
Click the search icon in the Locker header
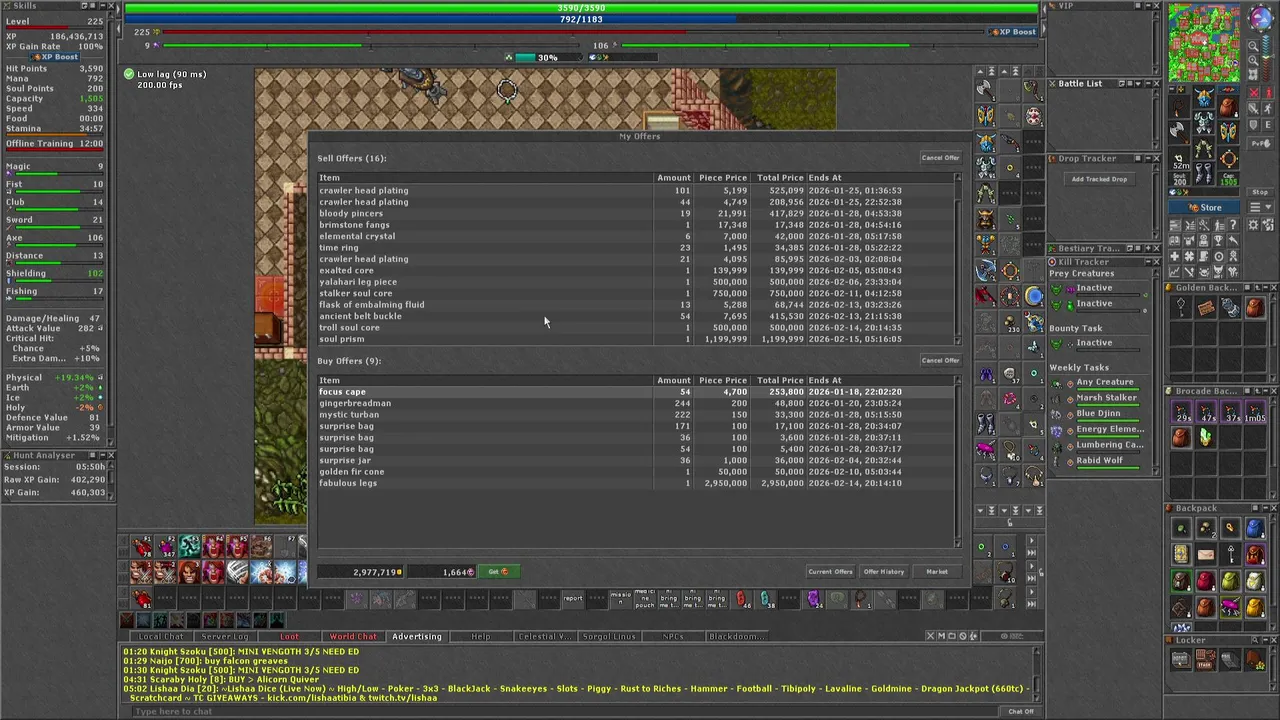1255,640
